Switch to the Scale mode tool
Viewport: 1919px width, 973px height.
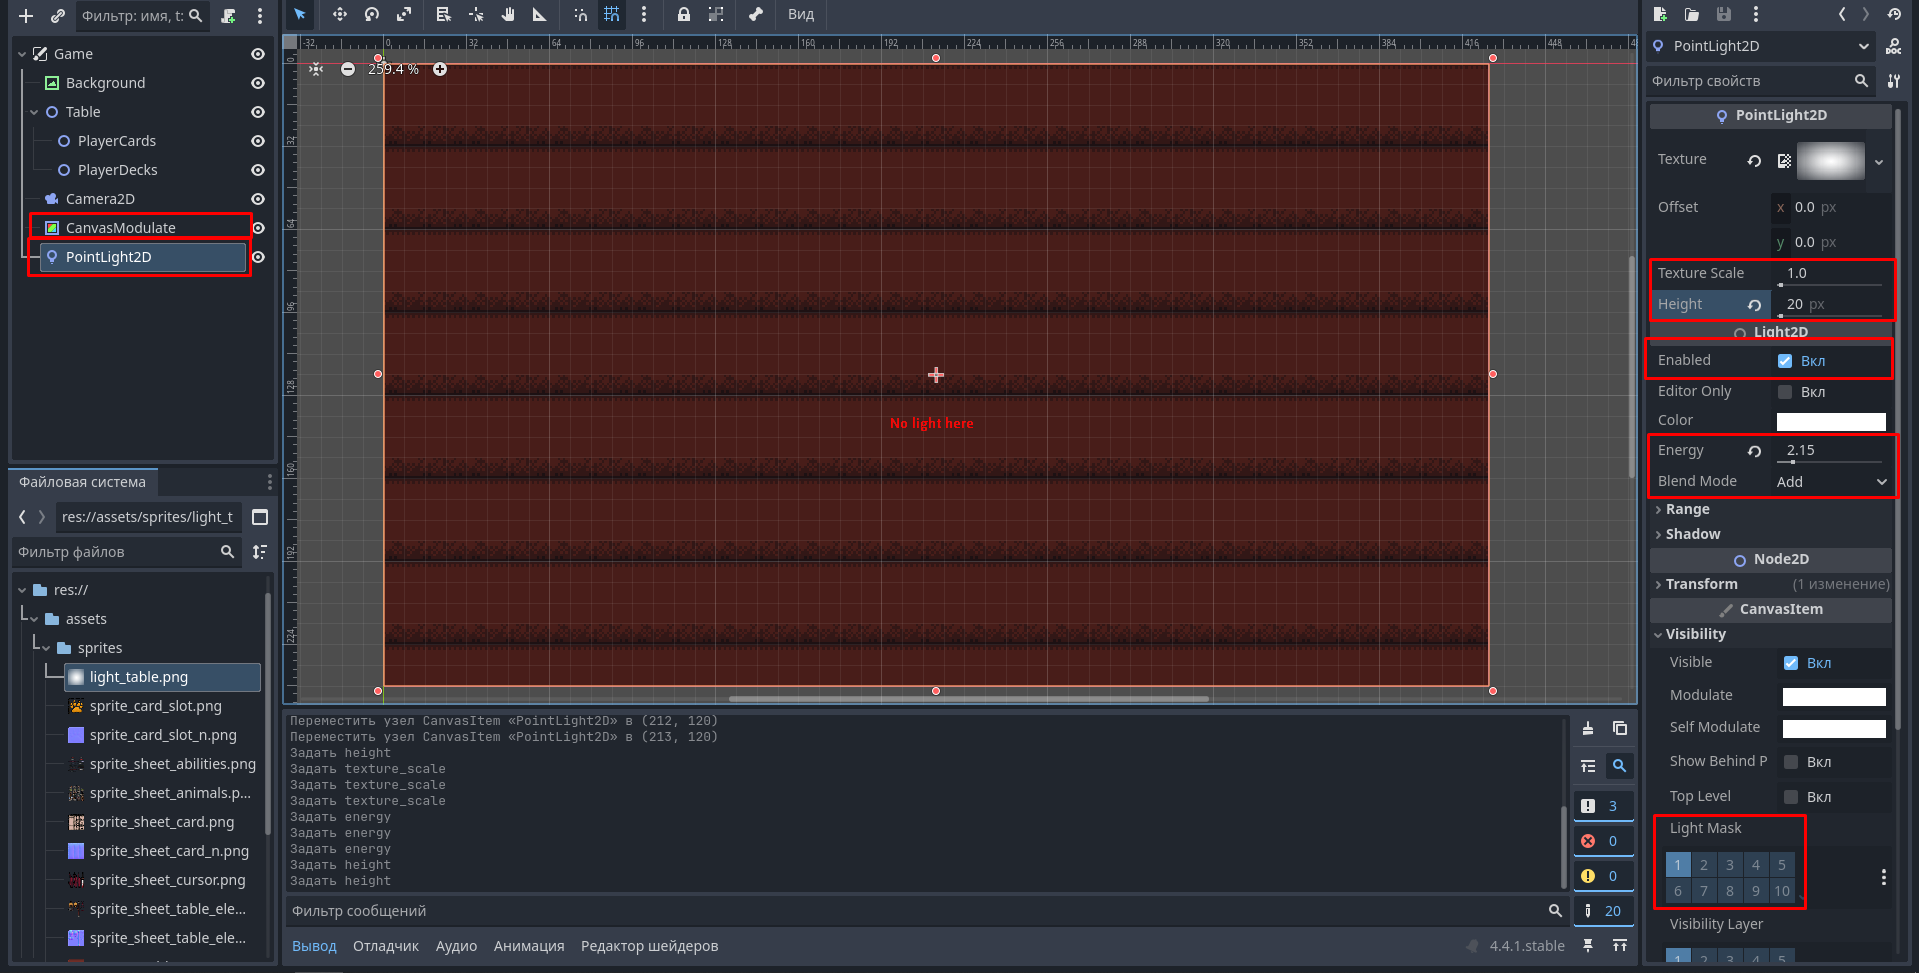tap(404, 14)
